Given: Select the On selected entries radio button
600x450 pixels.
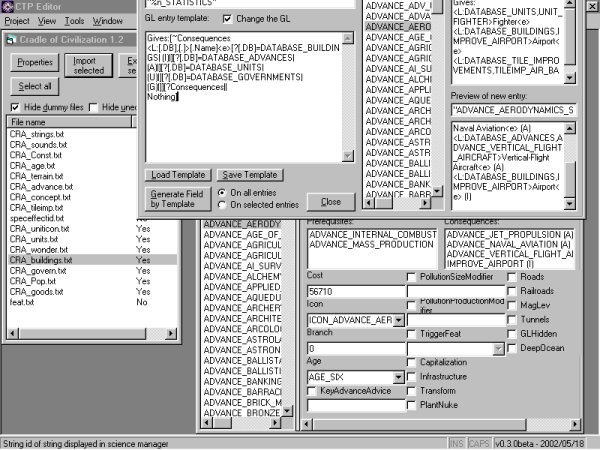Looking at the screenshot, I should [222, 204].
